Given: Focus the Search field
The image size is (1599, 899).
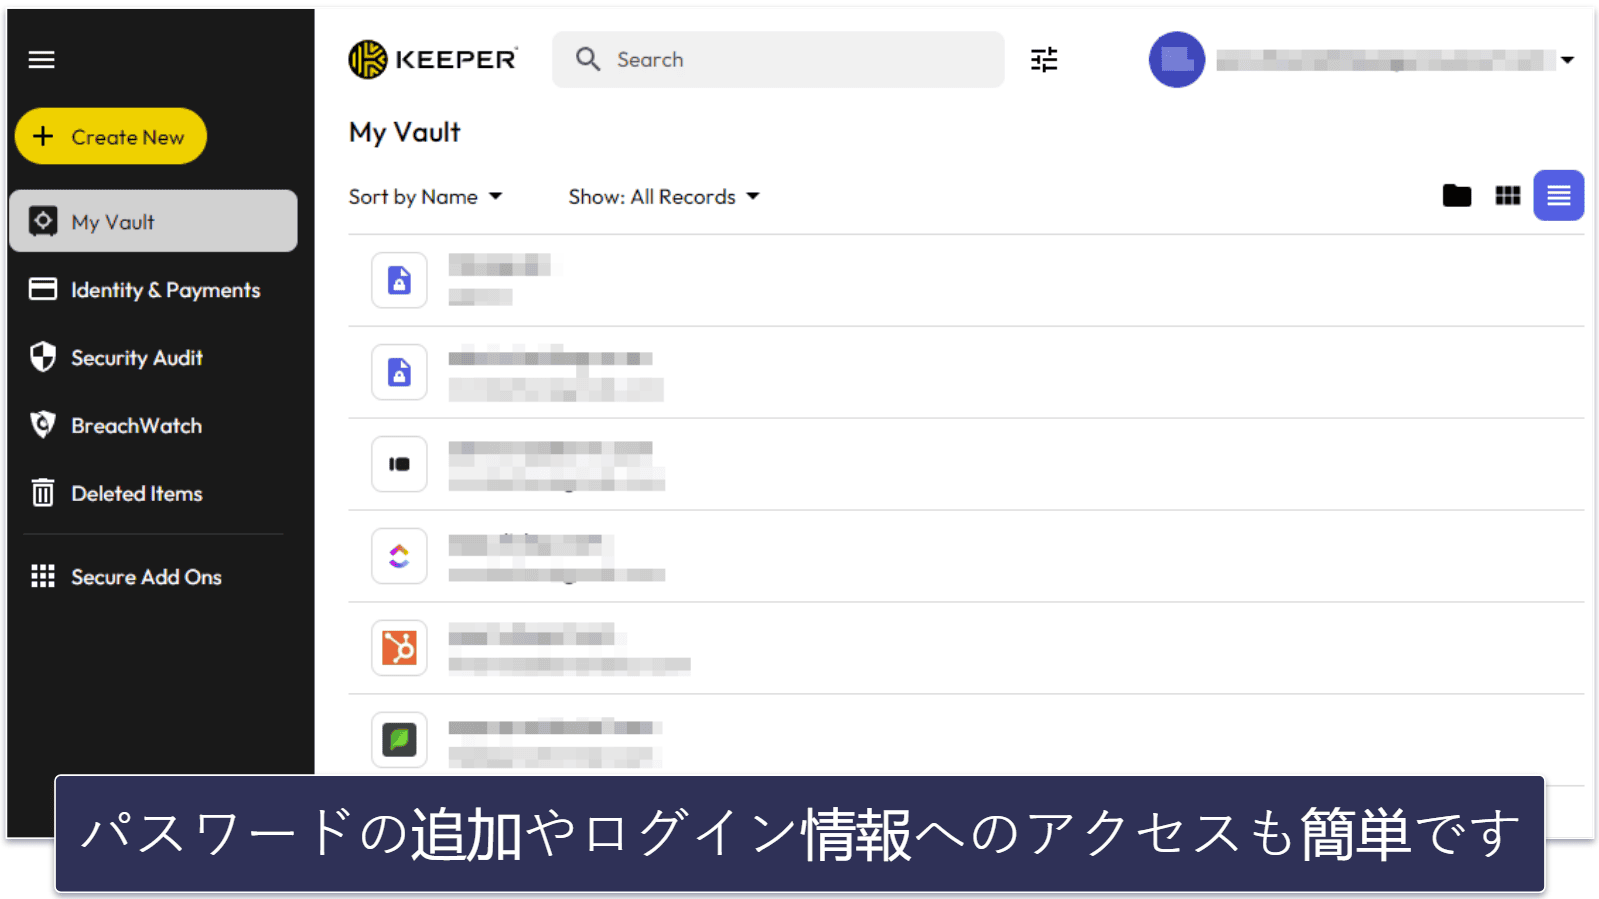Looking at the screenshot, I should [x=778, y=59].
